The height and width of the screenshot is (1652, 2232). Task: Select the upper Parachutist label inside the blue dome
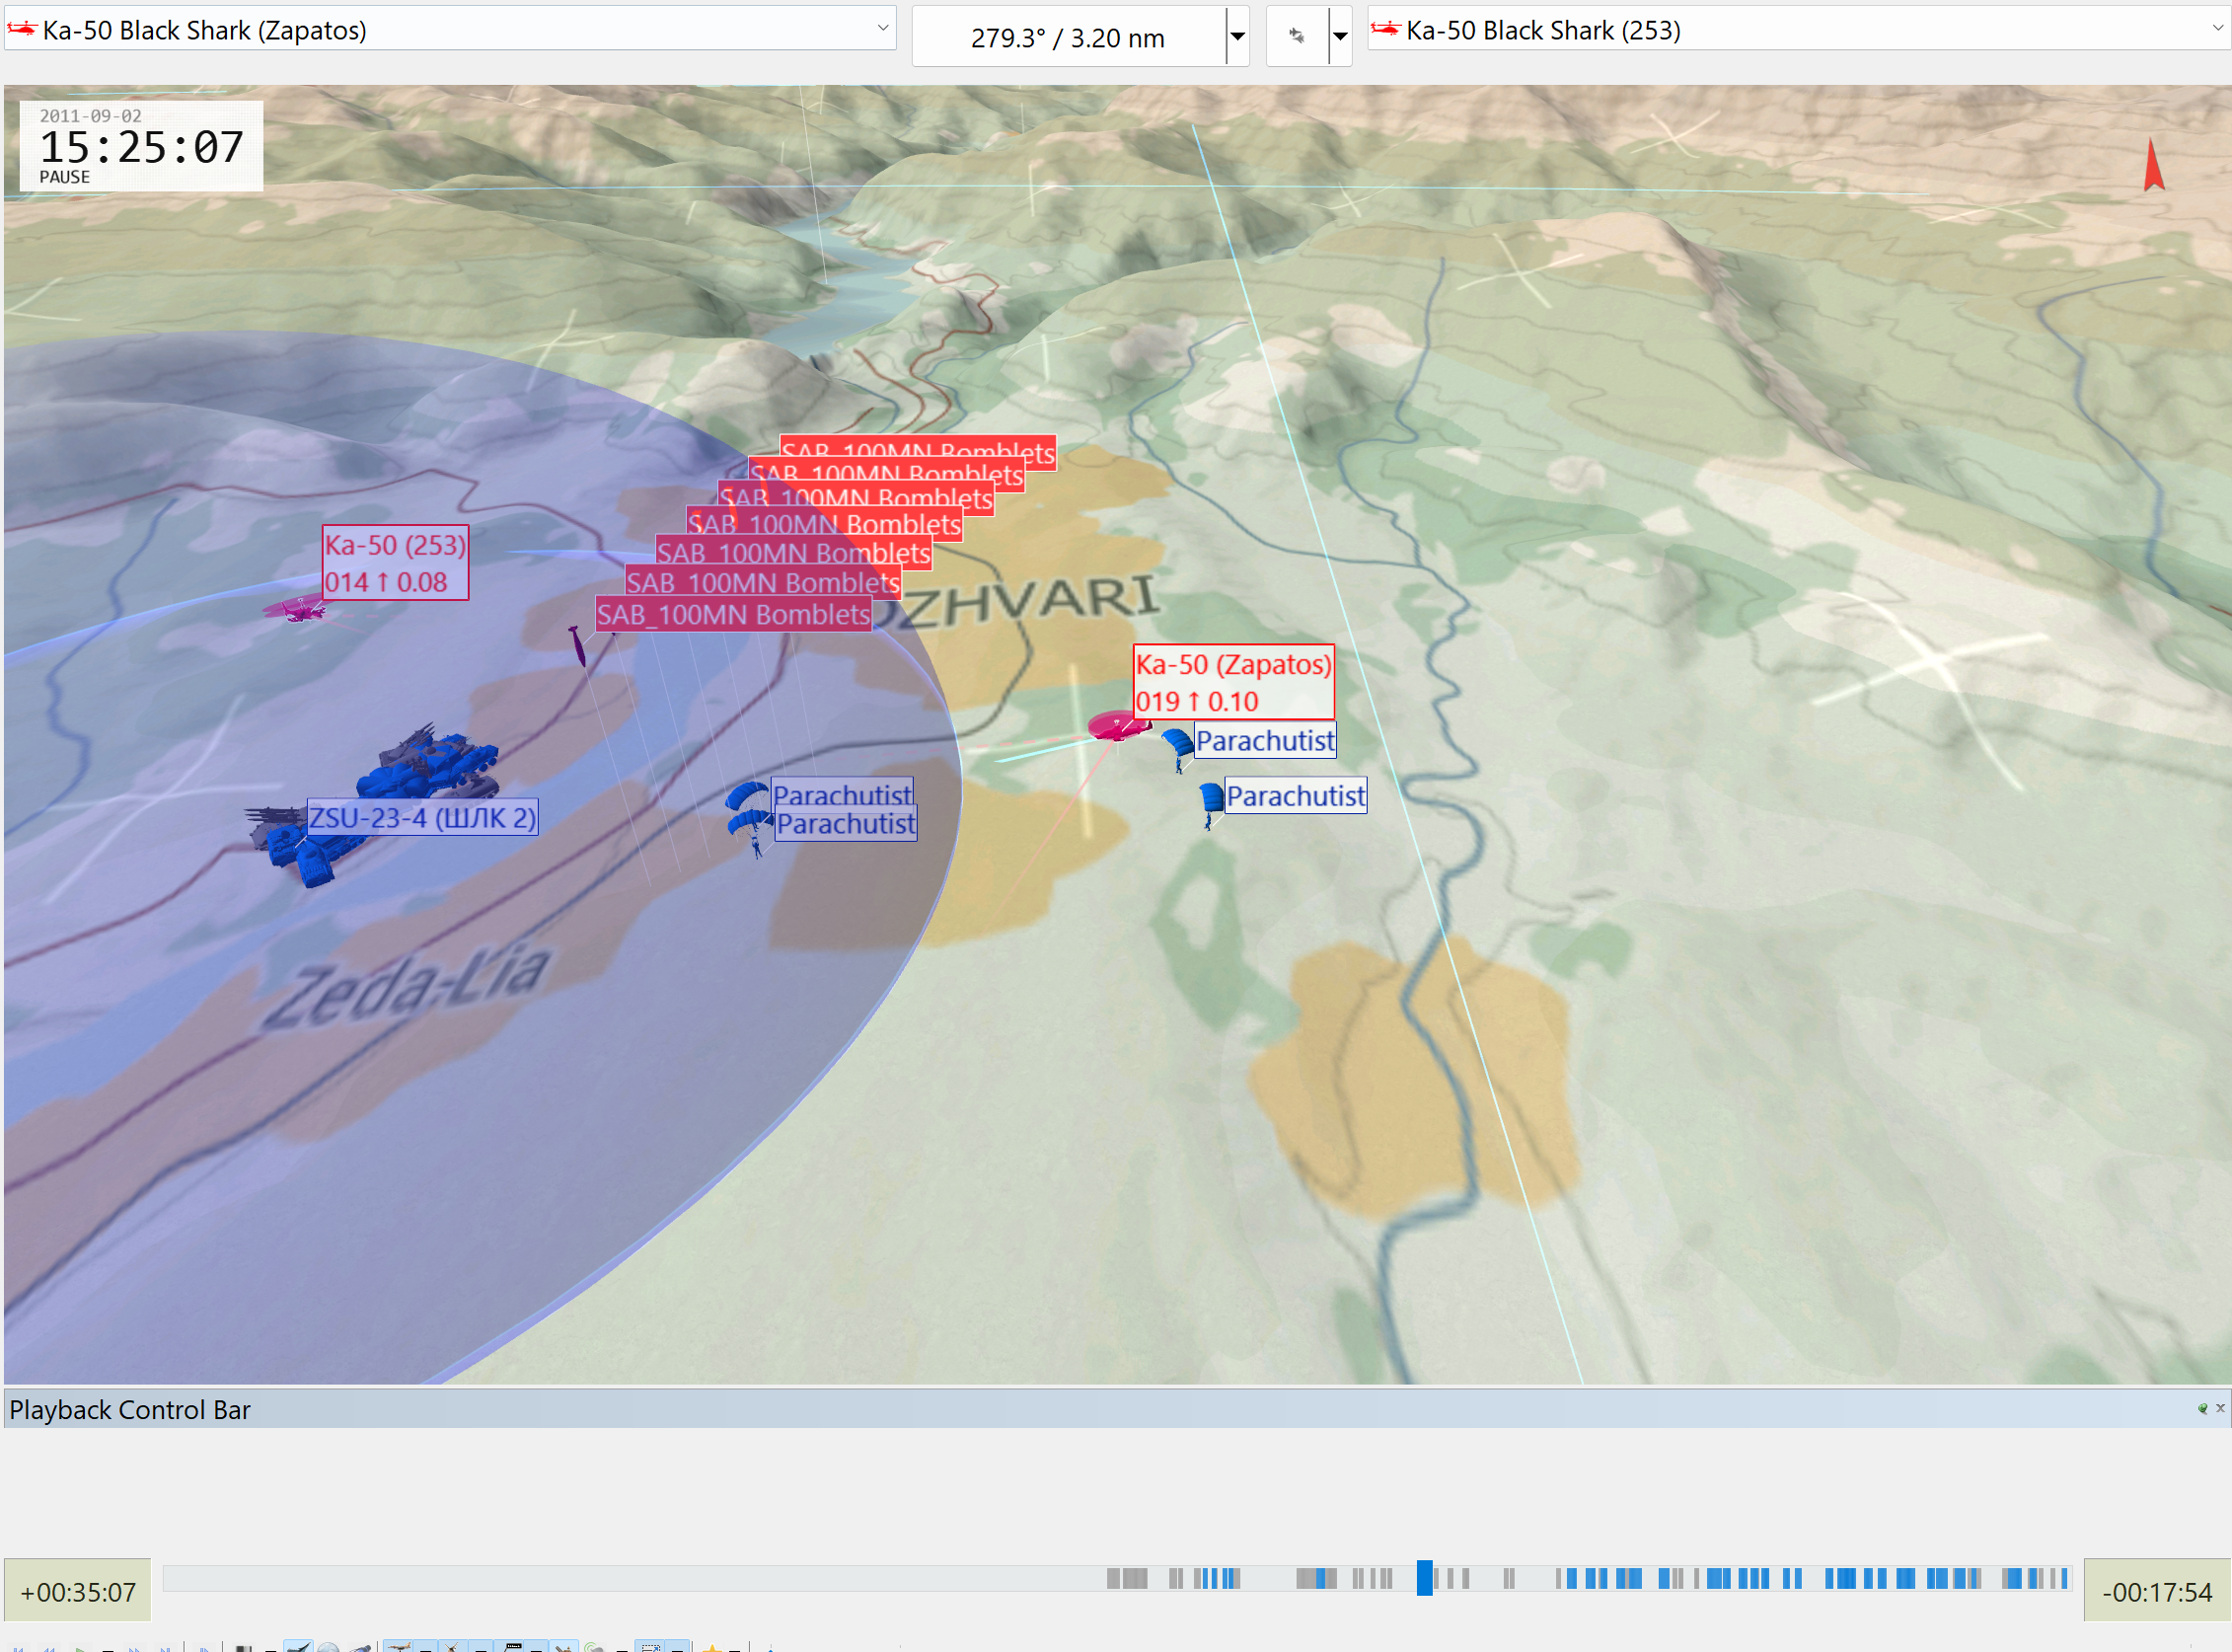(x=842, y=792)
